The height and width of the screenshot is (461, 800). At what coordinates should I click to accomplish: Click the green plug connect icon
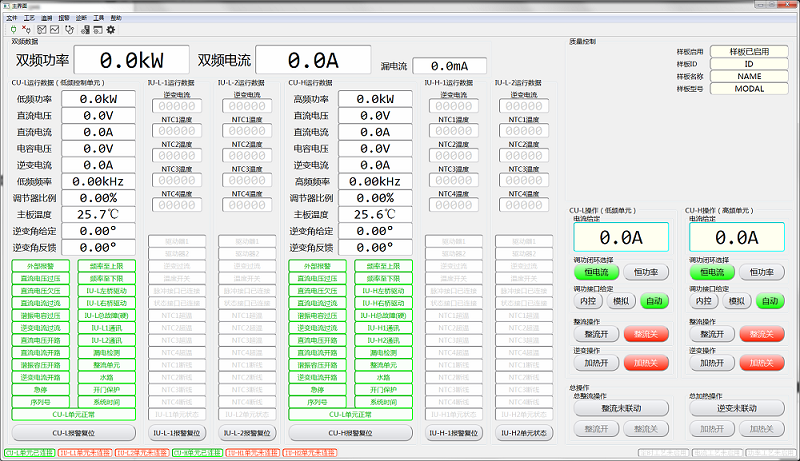click(11, 30)
